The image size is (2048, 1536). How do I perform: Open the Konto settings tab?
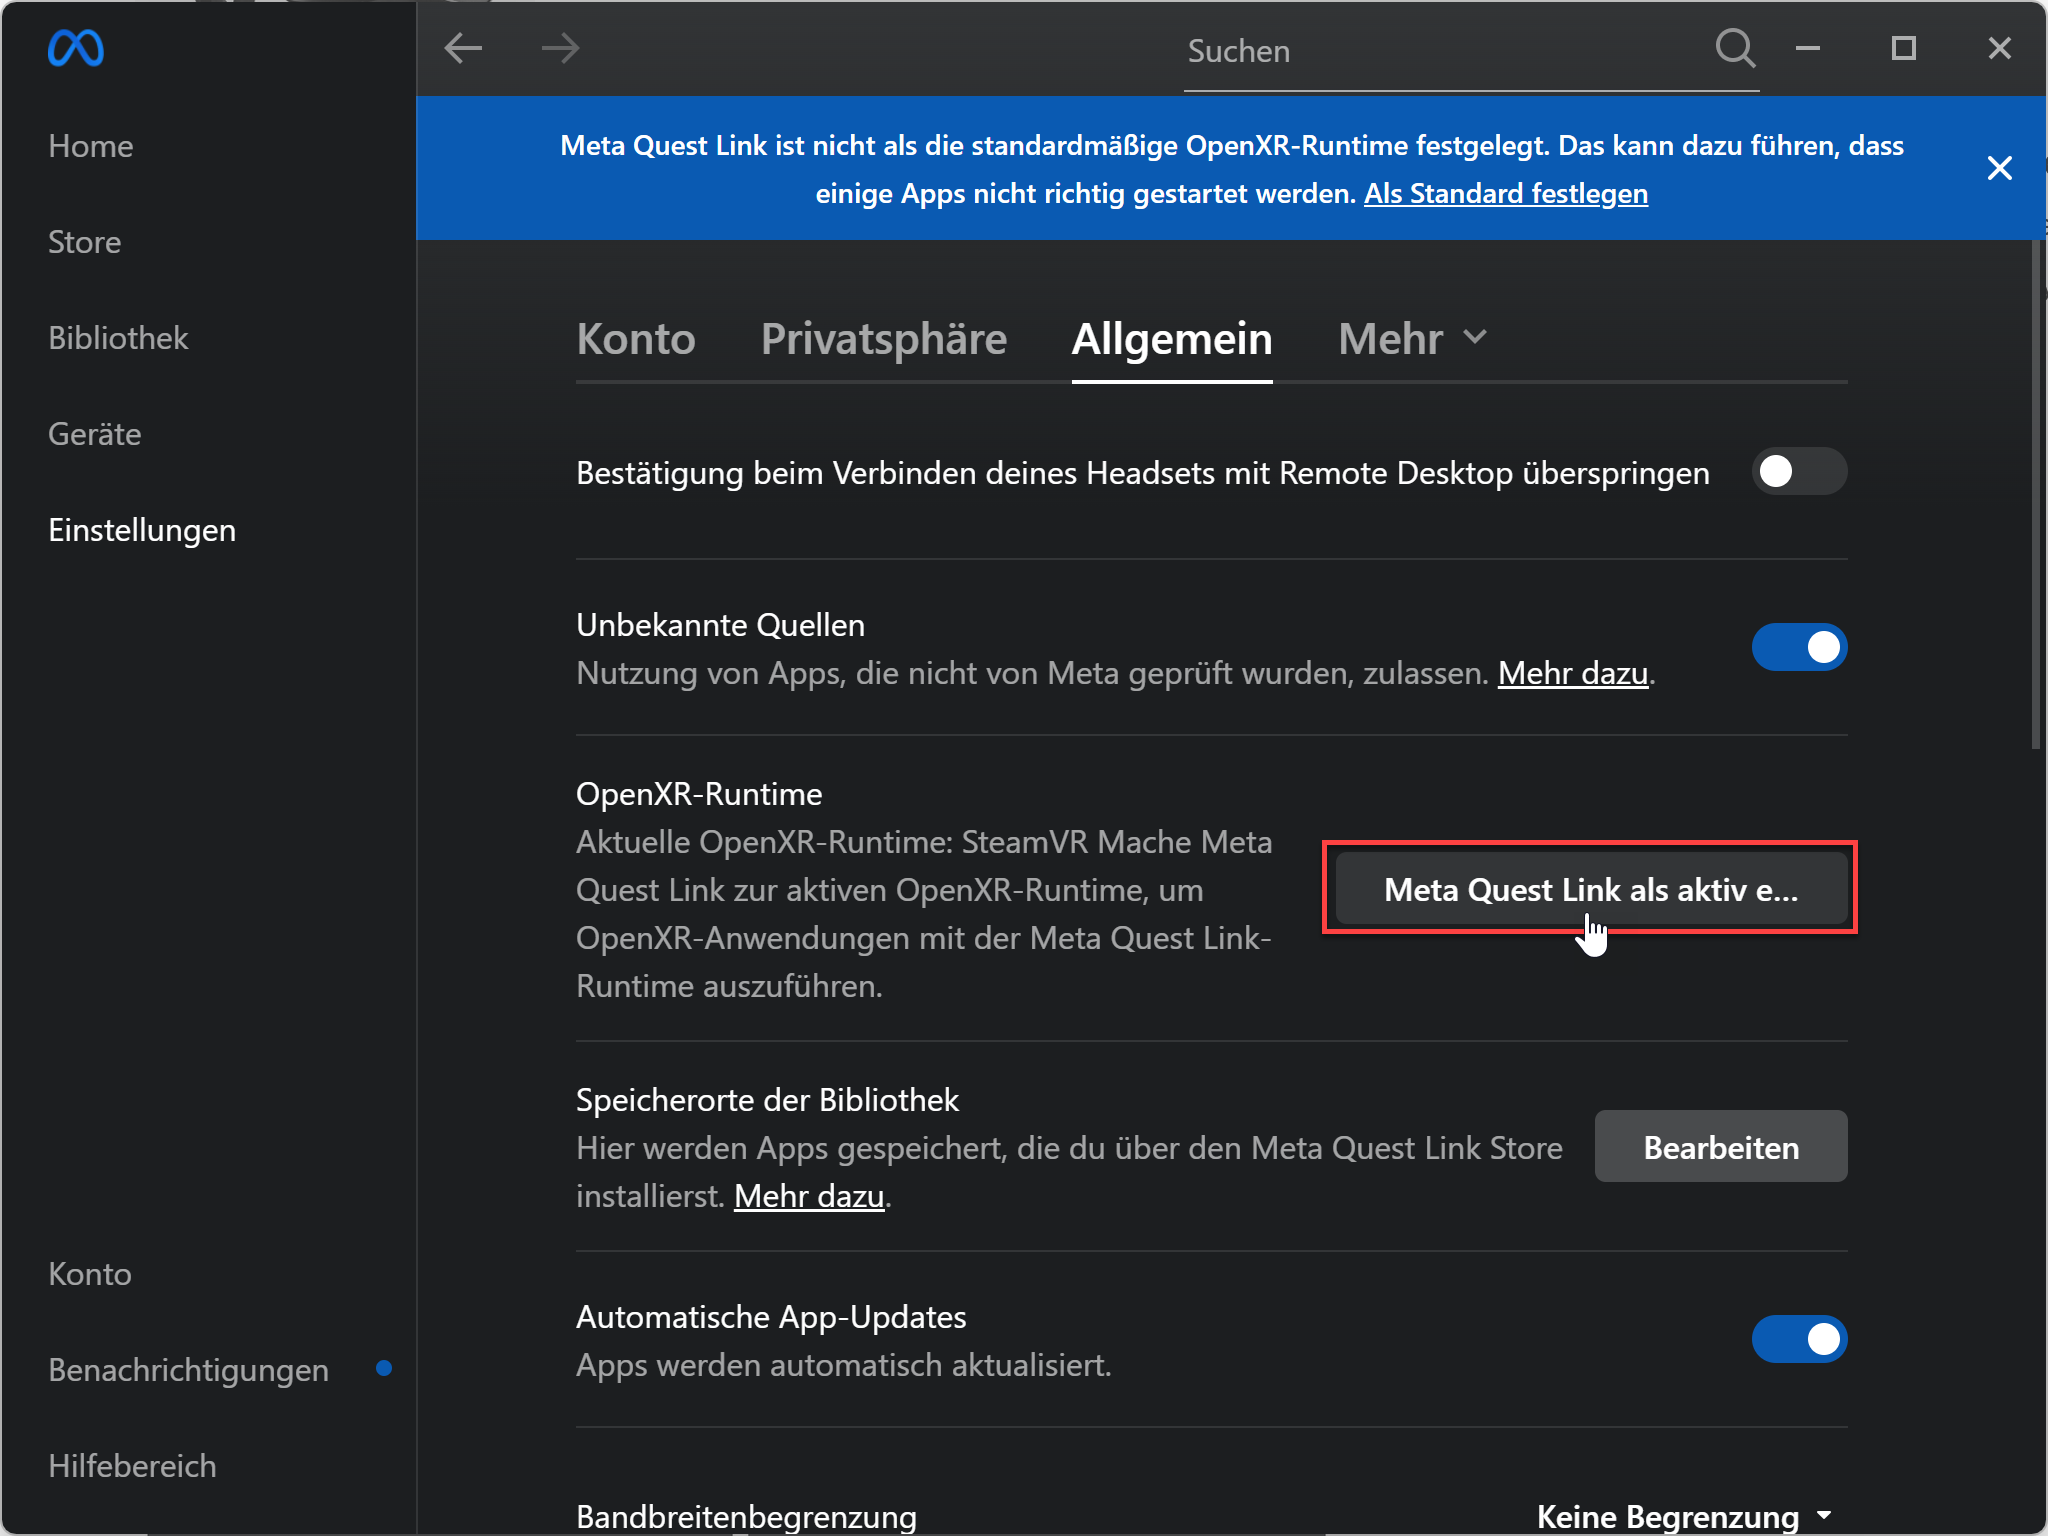635,338
